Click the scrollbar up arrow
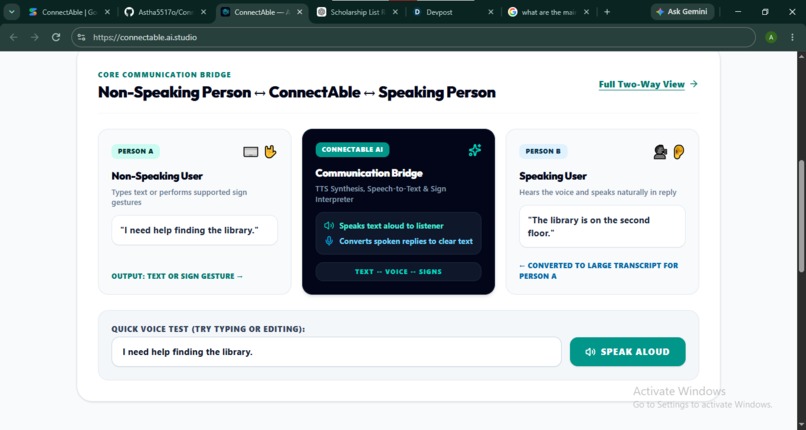 [801, 56]
